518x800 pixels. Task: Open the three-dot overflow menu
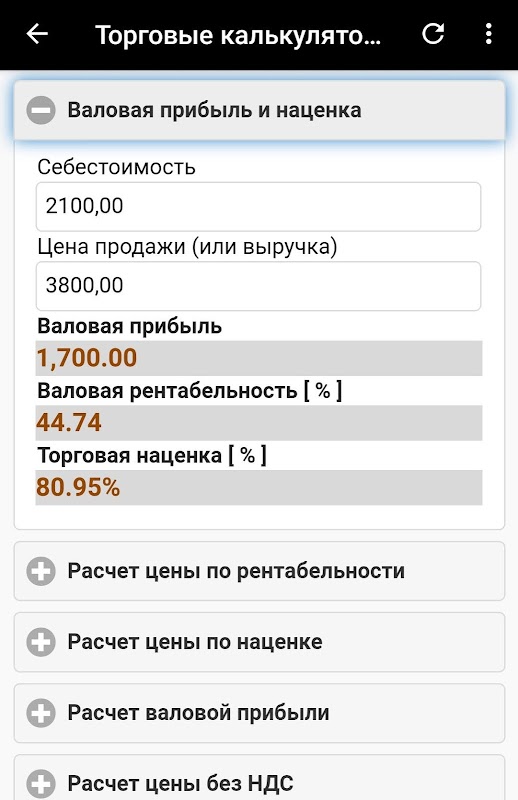pyautogui.click(x=488, y=34)
